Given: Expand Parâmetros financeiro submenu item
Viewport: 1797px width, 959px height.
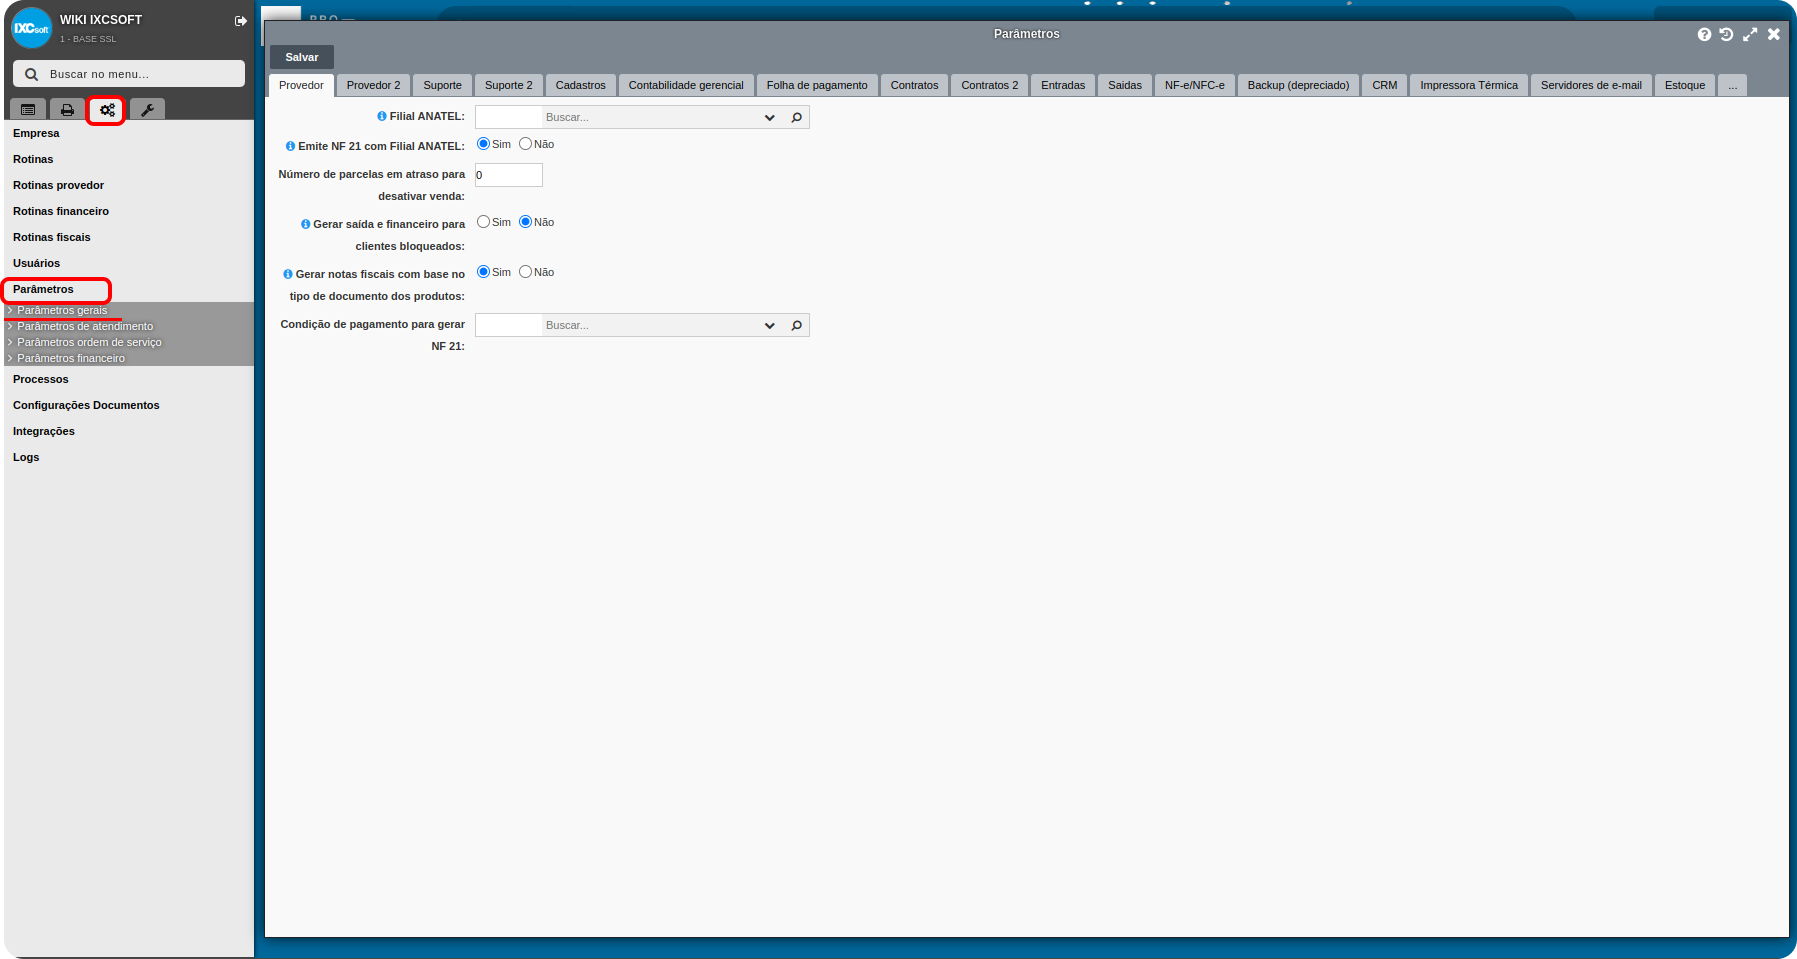Looking at the screenshot, I should (71, 358).
